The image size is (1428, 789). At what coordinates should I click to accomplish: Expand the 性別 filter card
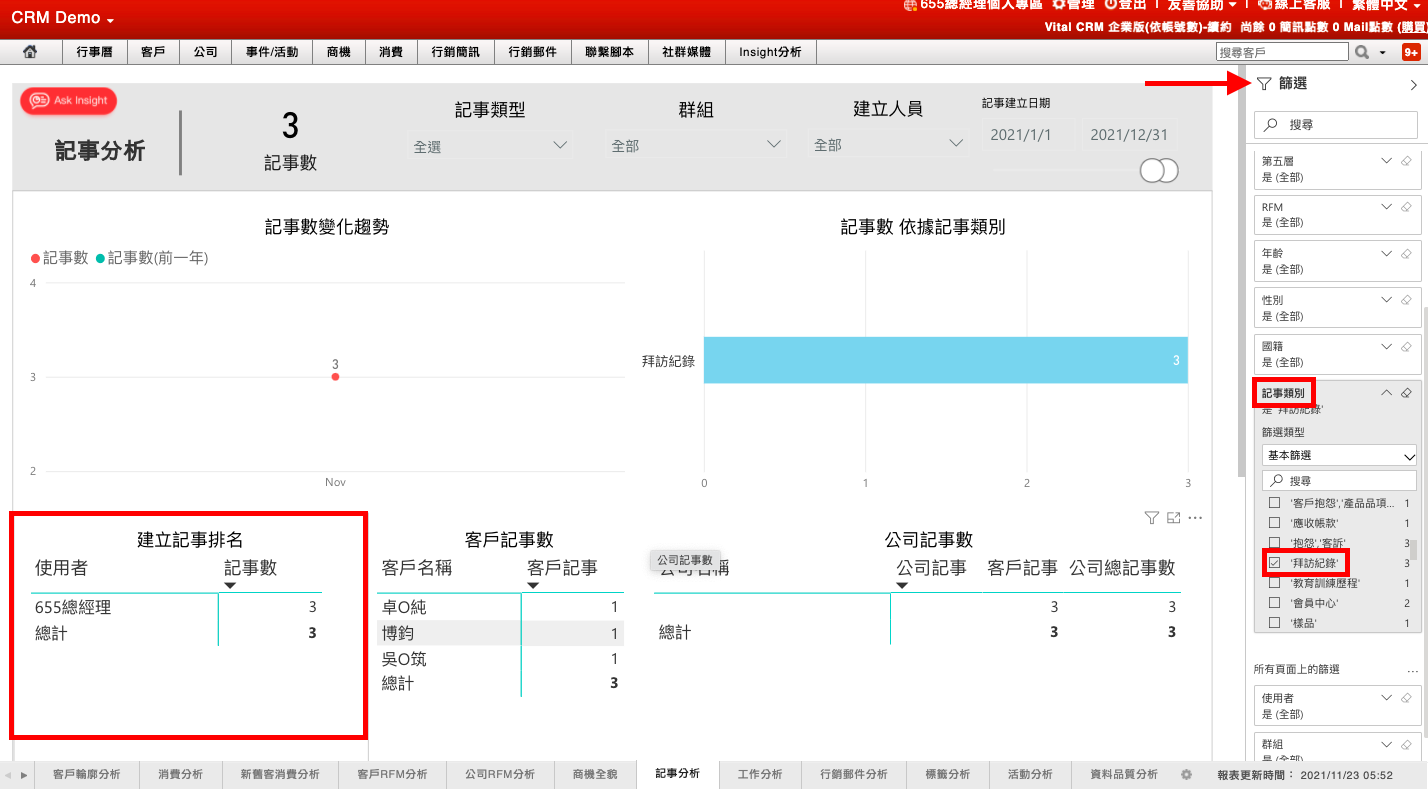pyautogui.click(x=1386, y=300)
